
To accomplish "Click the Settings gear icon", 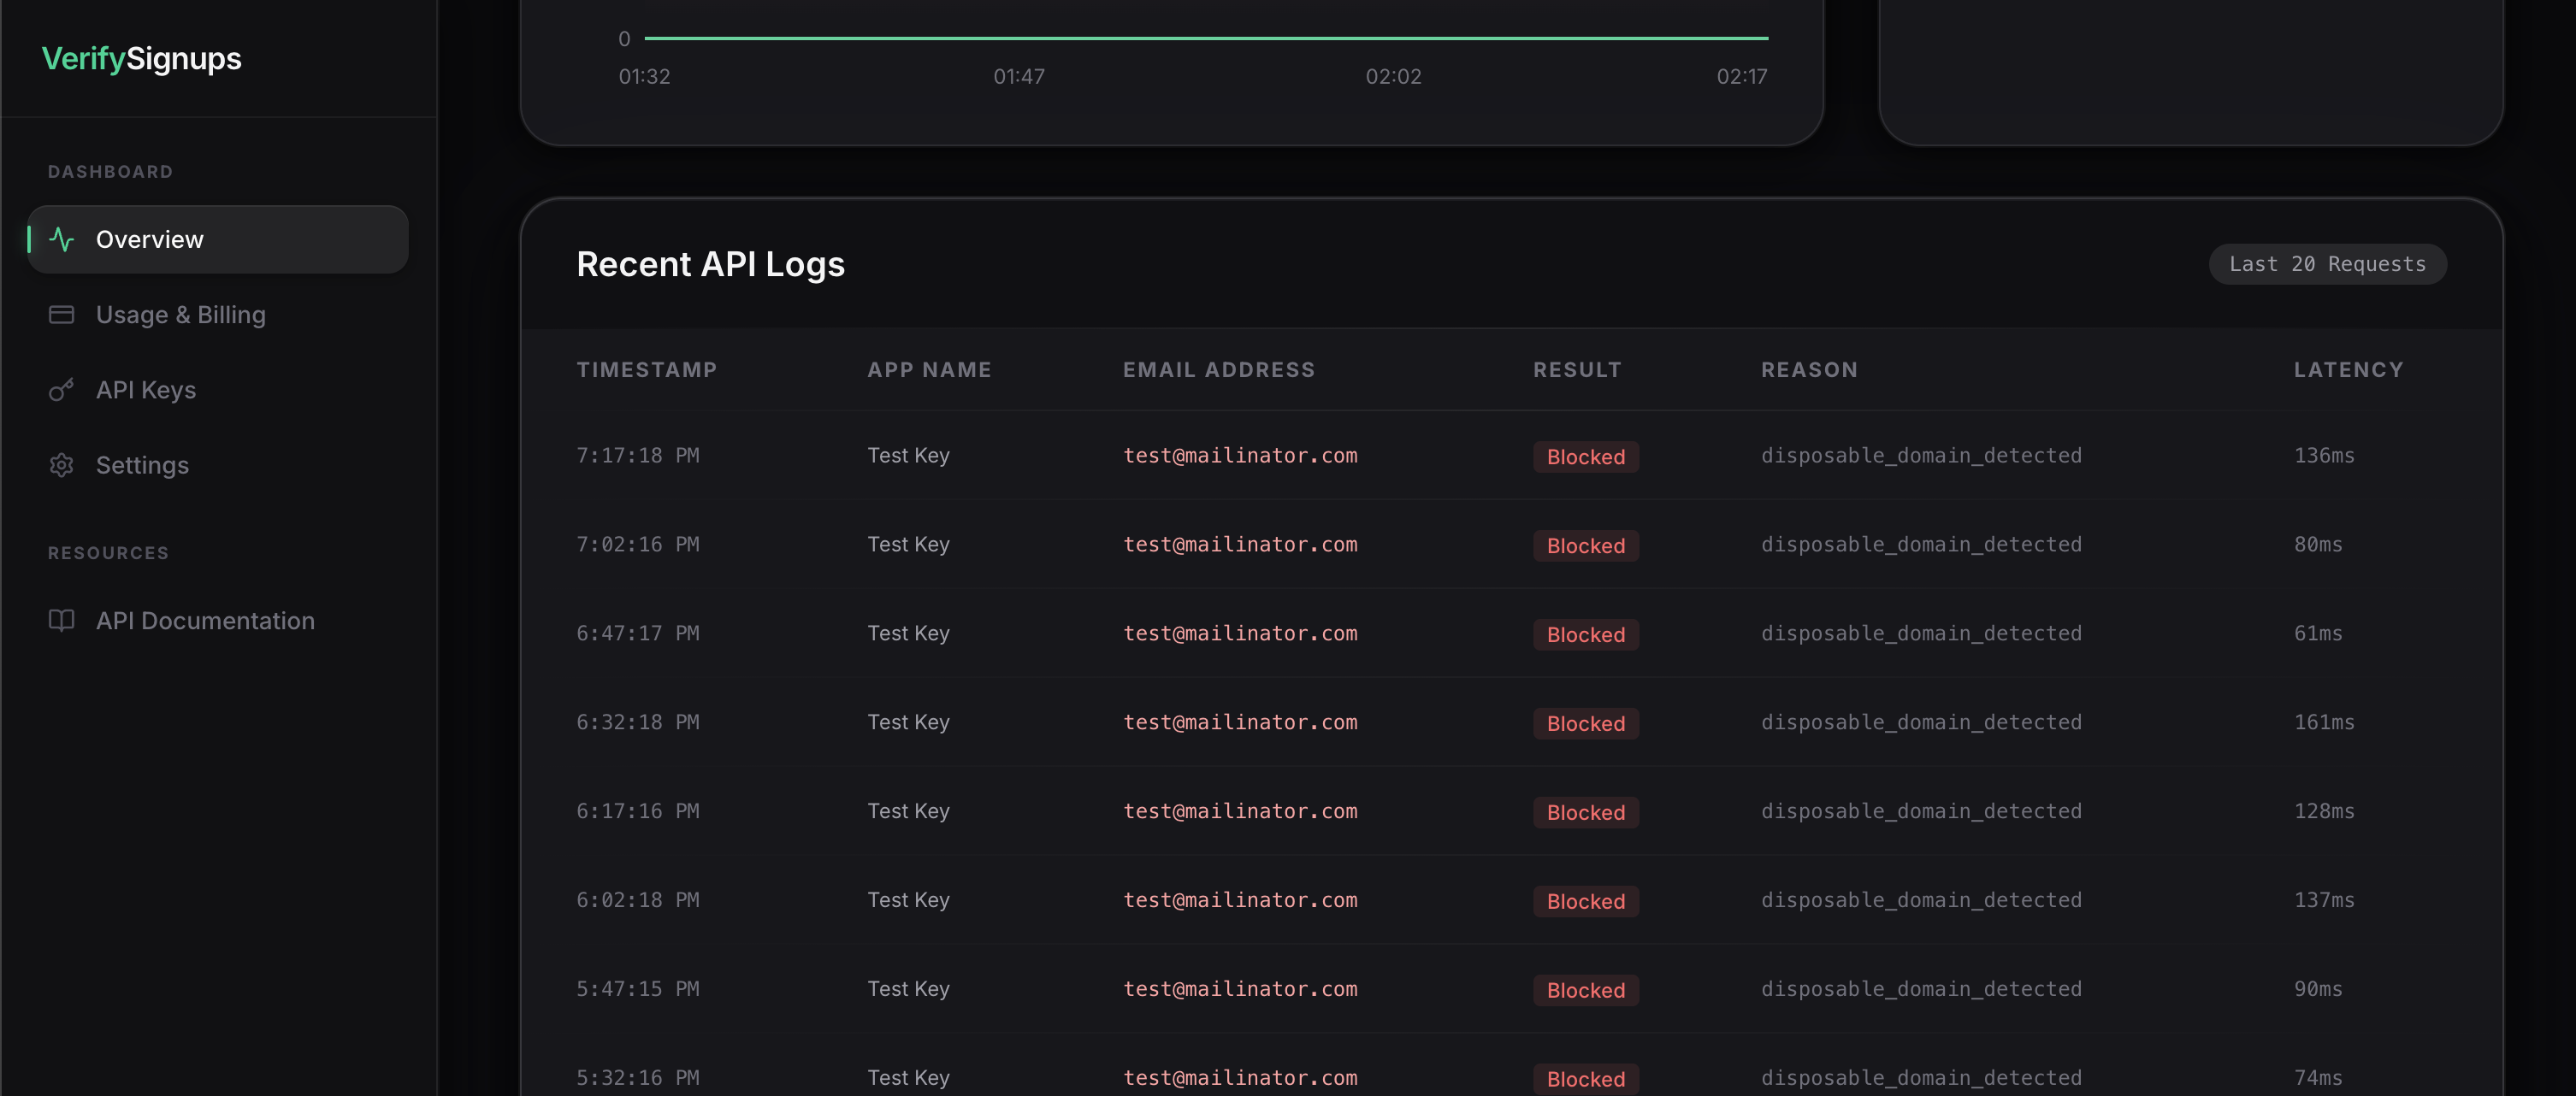I will [62, 465].
